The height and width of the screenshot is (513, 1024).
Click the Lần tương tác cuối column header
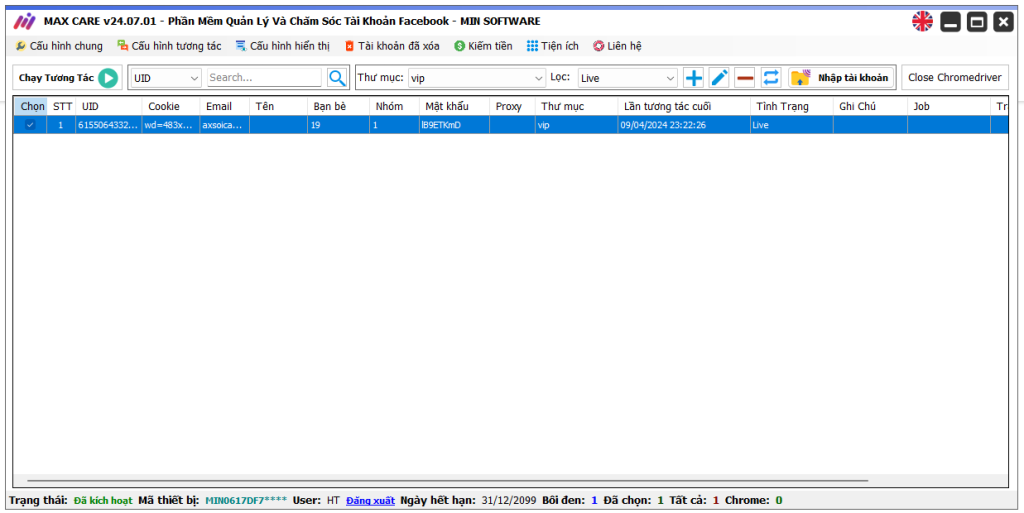pyautogui.click(x=684, y=106)
